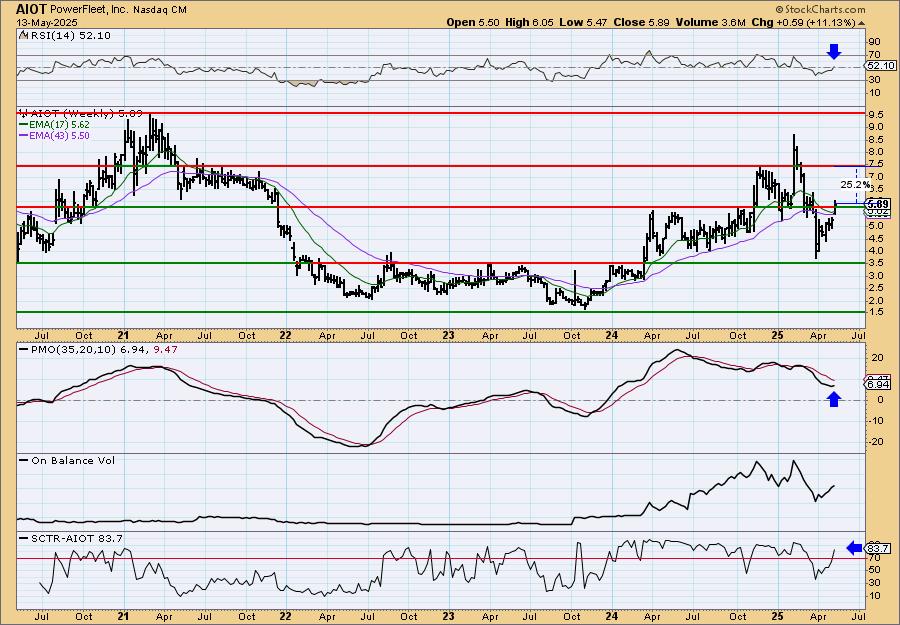This screenshot has height=625, width=900.
Task: Select the Close 5.89 value
Action: point(642,22)
